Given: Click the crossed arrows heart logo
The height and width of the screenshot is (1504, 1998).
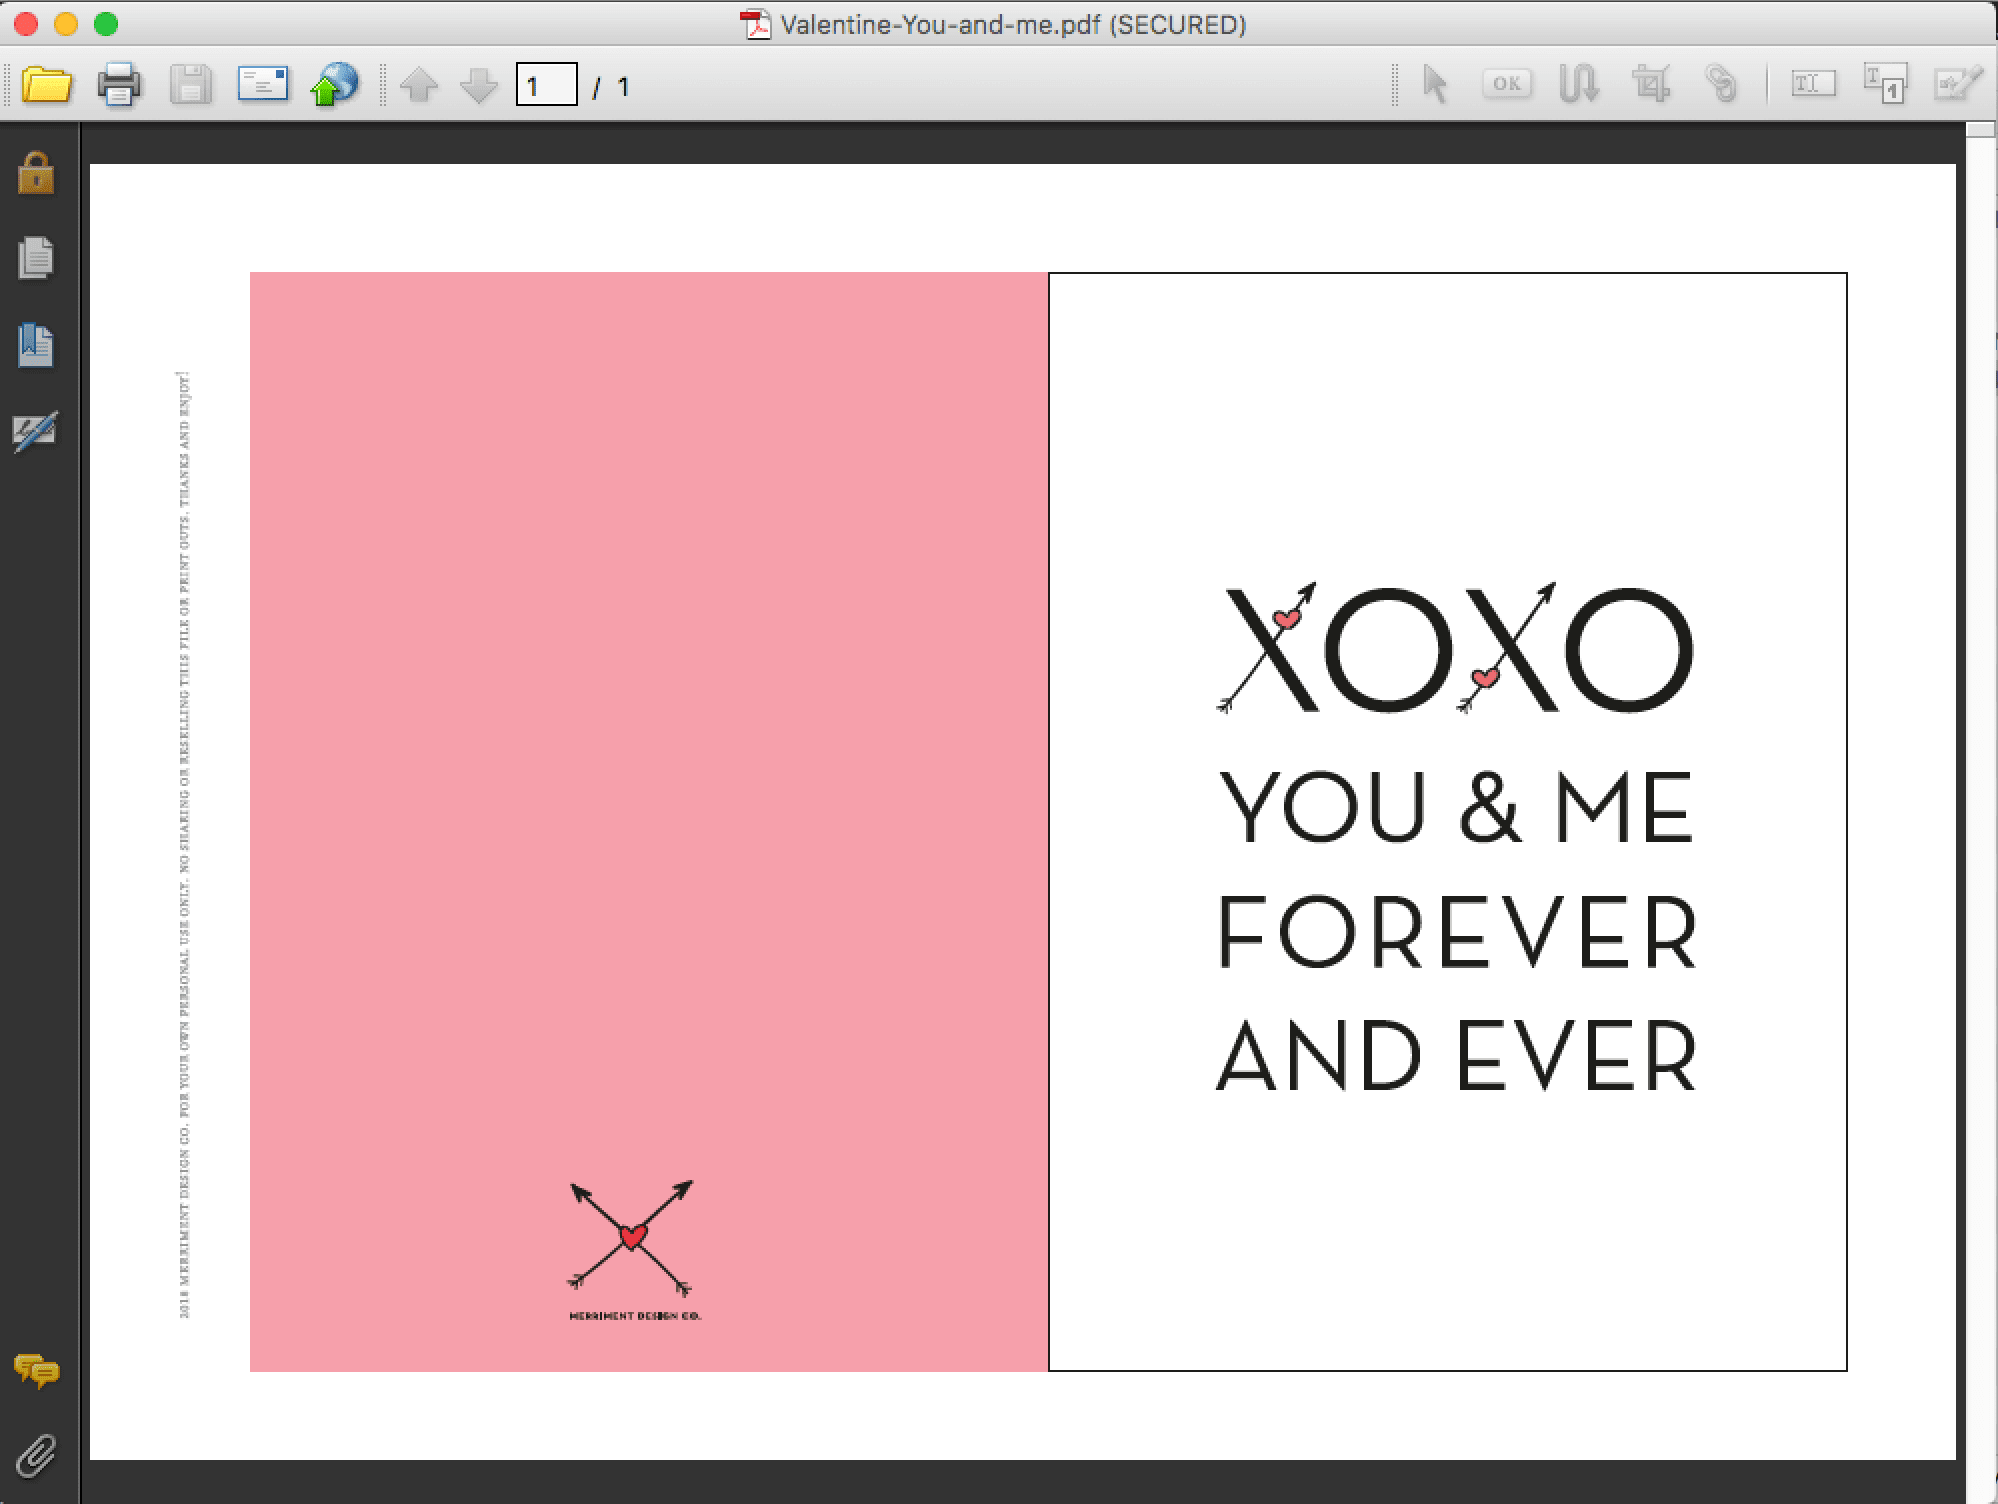Looking at the screenshot, I should tap(631, 1239).
